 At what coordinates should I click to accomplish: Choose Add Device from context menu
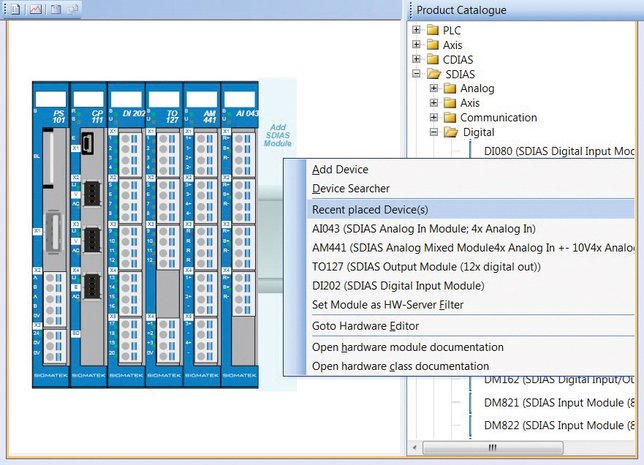tap(470, 169)
